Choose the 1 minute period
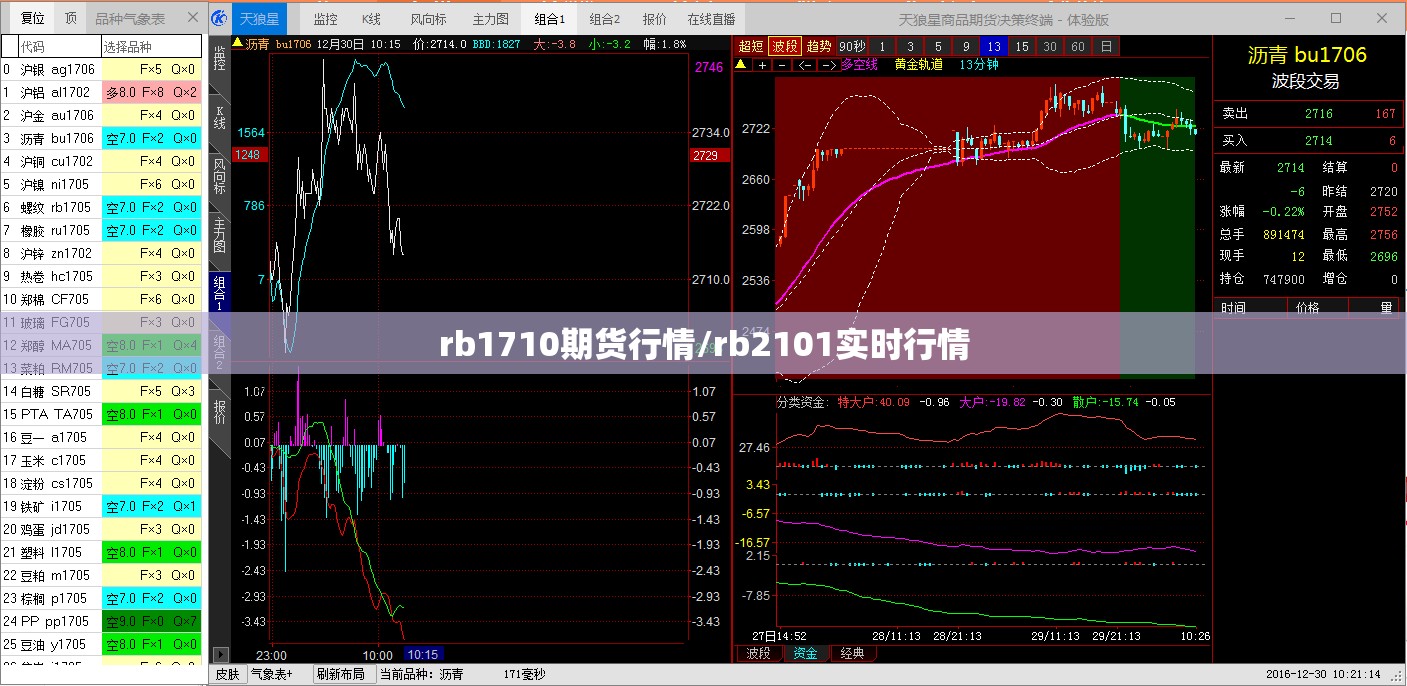The image size is (1407, 686). [x=882, y=46]
